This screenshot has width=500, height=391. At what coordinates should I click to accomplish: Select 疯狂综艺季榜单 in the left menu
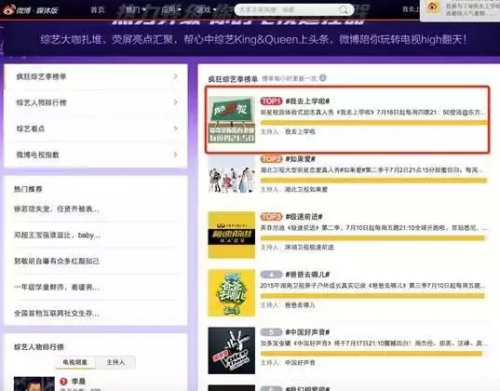click(x=96, y=77)
